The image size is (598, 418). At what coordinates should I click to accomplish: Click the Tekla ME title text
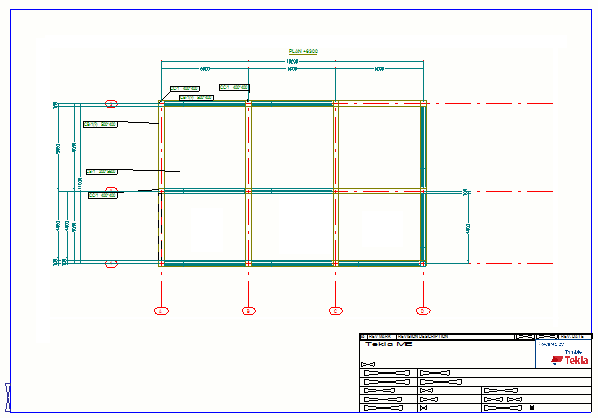389,344
